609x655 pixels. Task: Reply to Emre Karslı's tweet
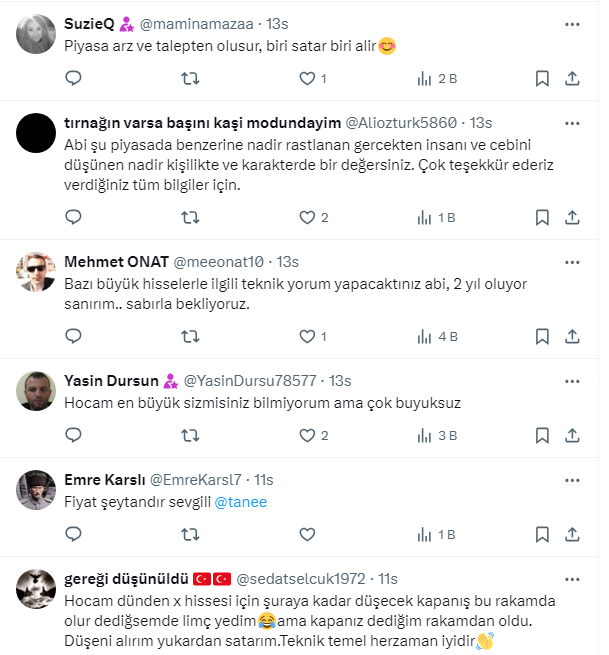point(73,534)
